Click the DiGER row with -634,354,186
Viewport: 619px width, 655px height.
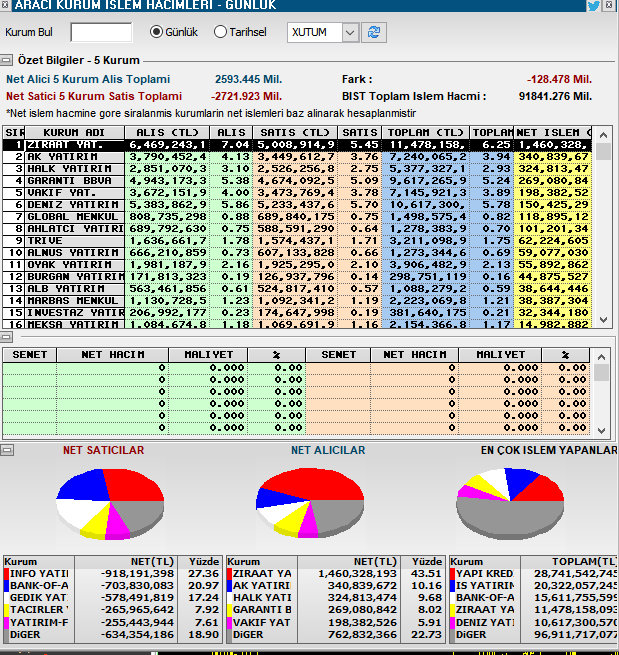coord(112,635)
